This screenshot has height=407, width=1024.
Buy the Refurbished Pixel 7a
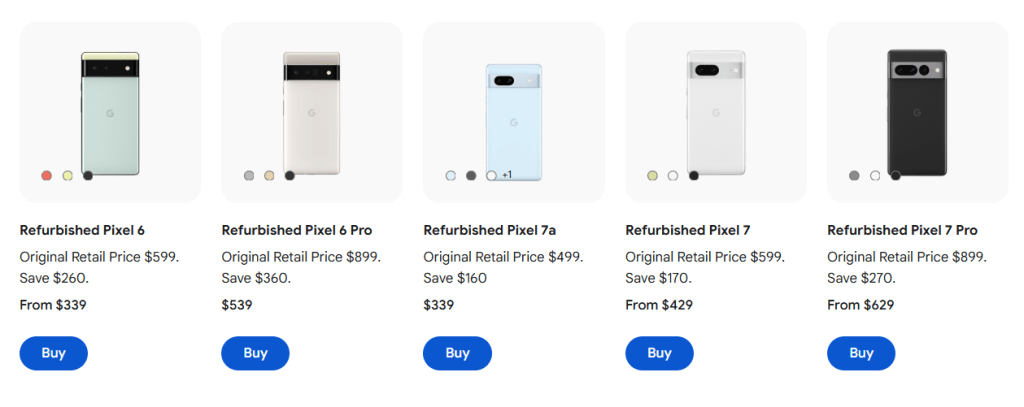(457, 353)
